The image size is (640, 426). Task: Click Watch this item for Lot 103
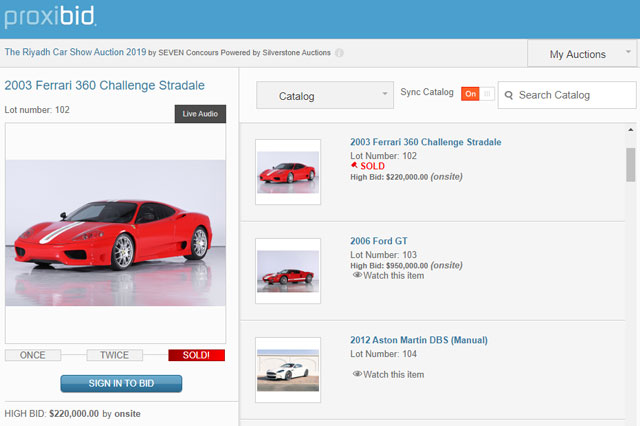(x=393, y=275)
